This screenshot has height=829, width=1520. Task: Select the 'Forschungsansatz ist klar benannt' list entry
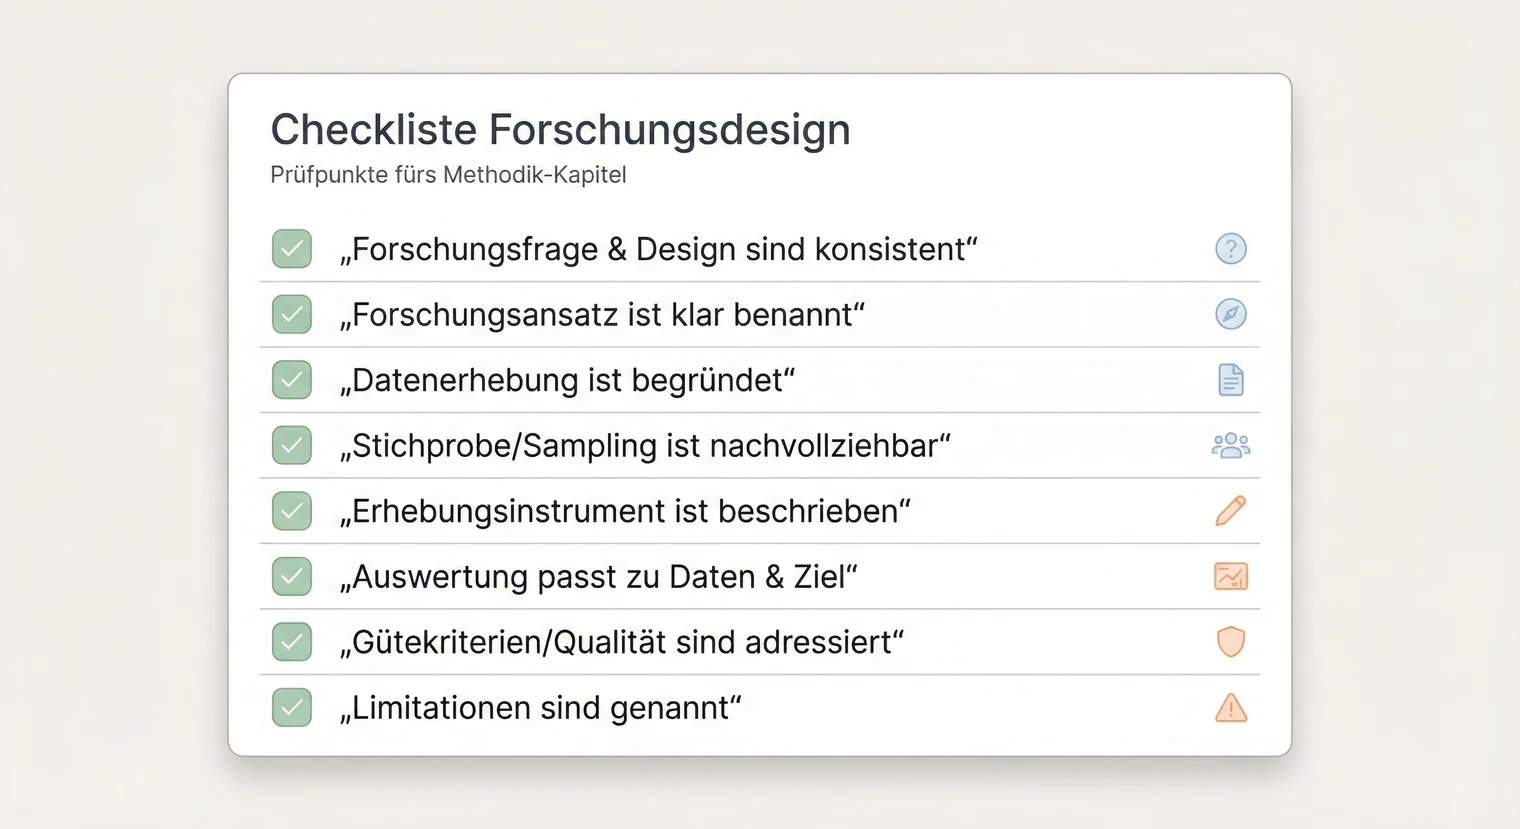602,314
